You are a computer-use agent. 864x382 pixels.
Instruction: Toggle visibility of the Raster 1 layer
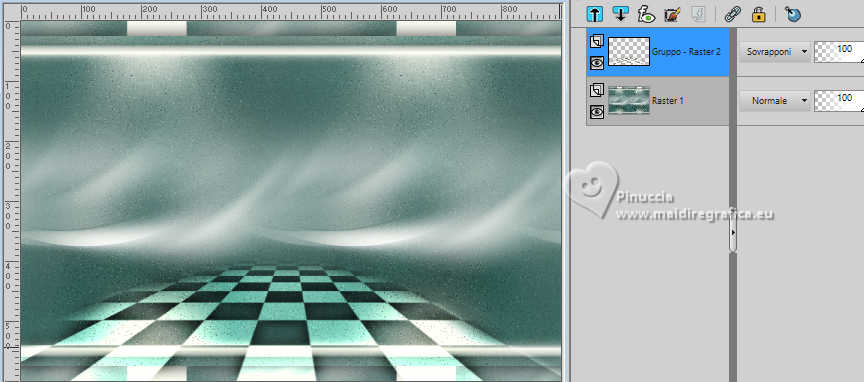[x=597, y=112]
